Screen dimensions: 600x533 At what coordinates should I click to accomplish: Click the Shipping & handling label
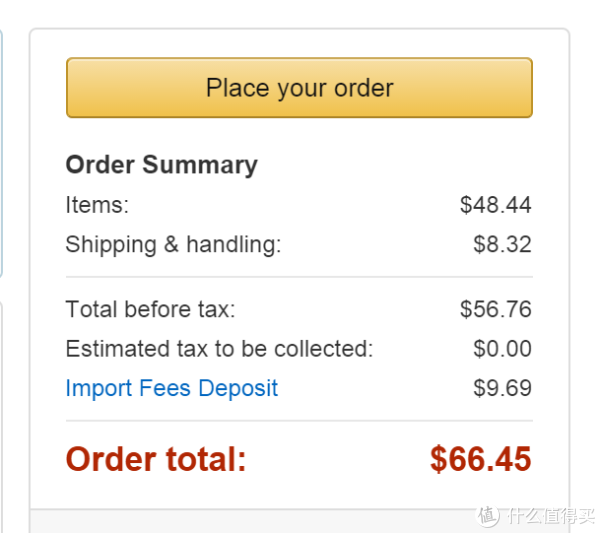[x=173, y=244]
